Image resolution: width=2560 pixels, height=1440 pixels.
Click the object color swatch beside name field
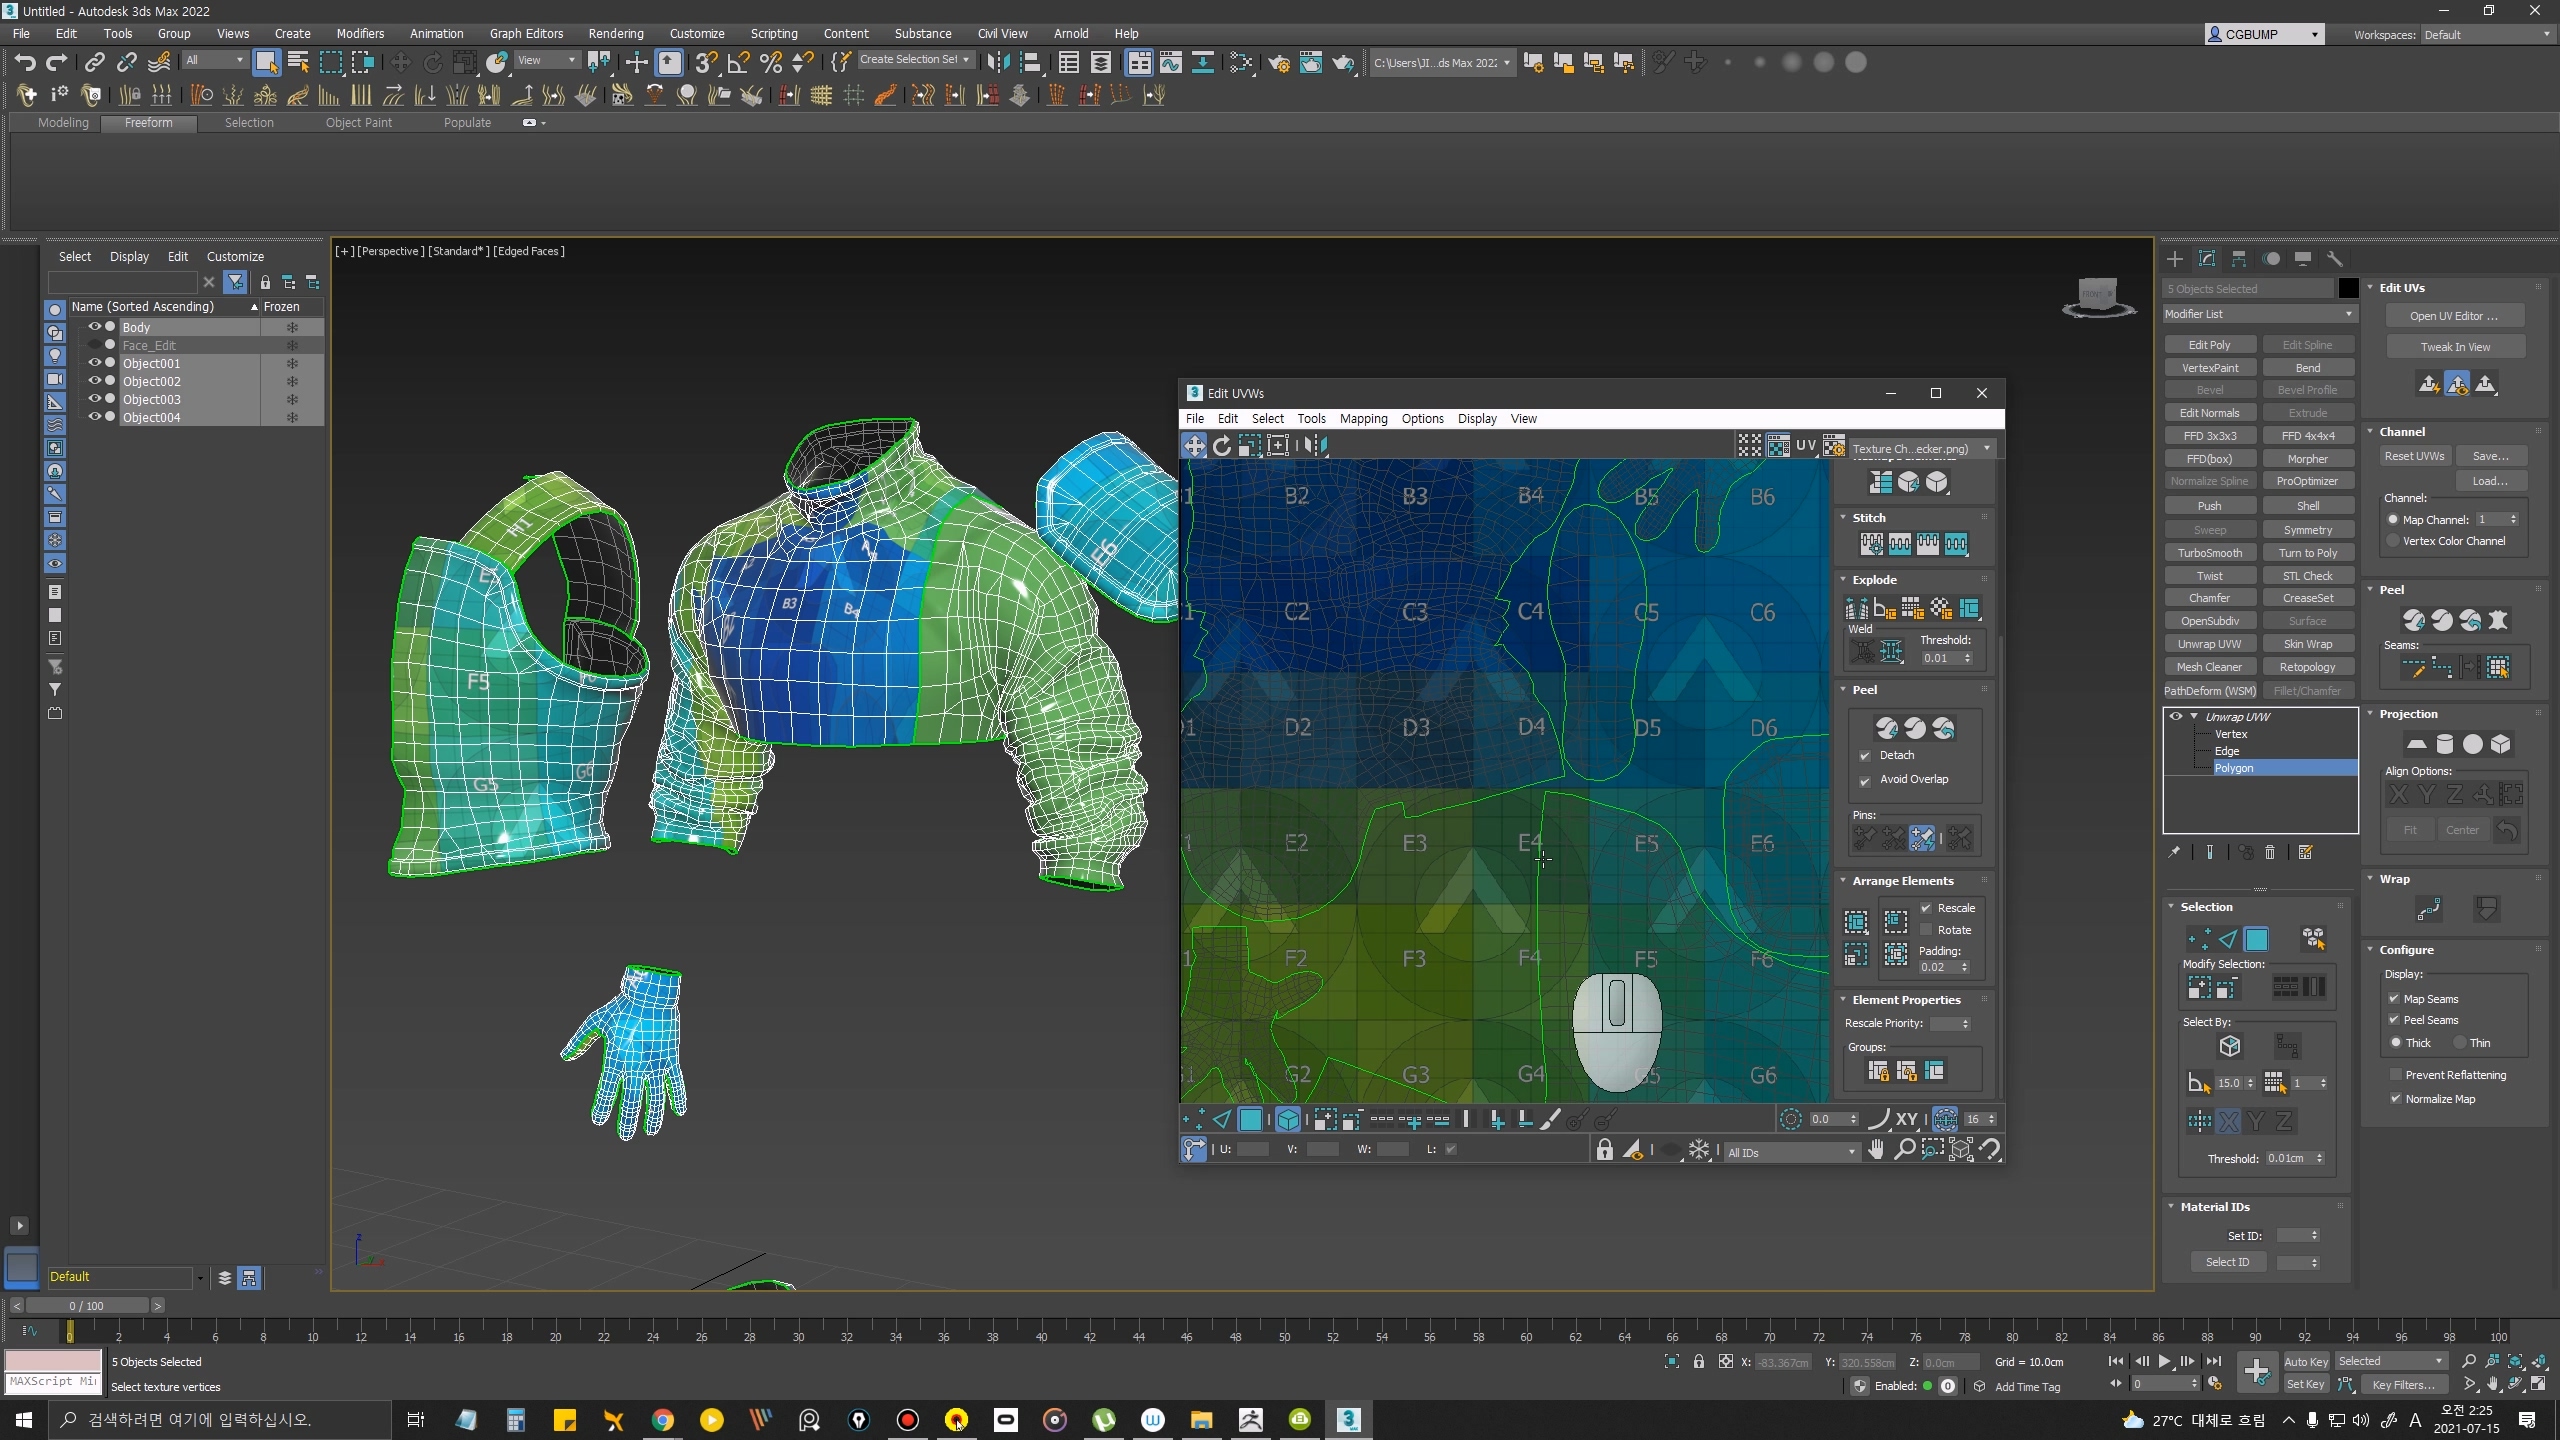point(2348,289)
